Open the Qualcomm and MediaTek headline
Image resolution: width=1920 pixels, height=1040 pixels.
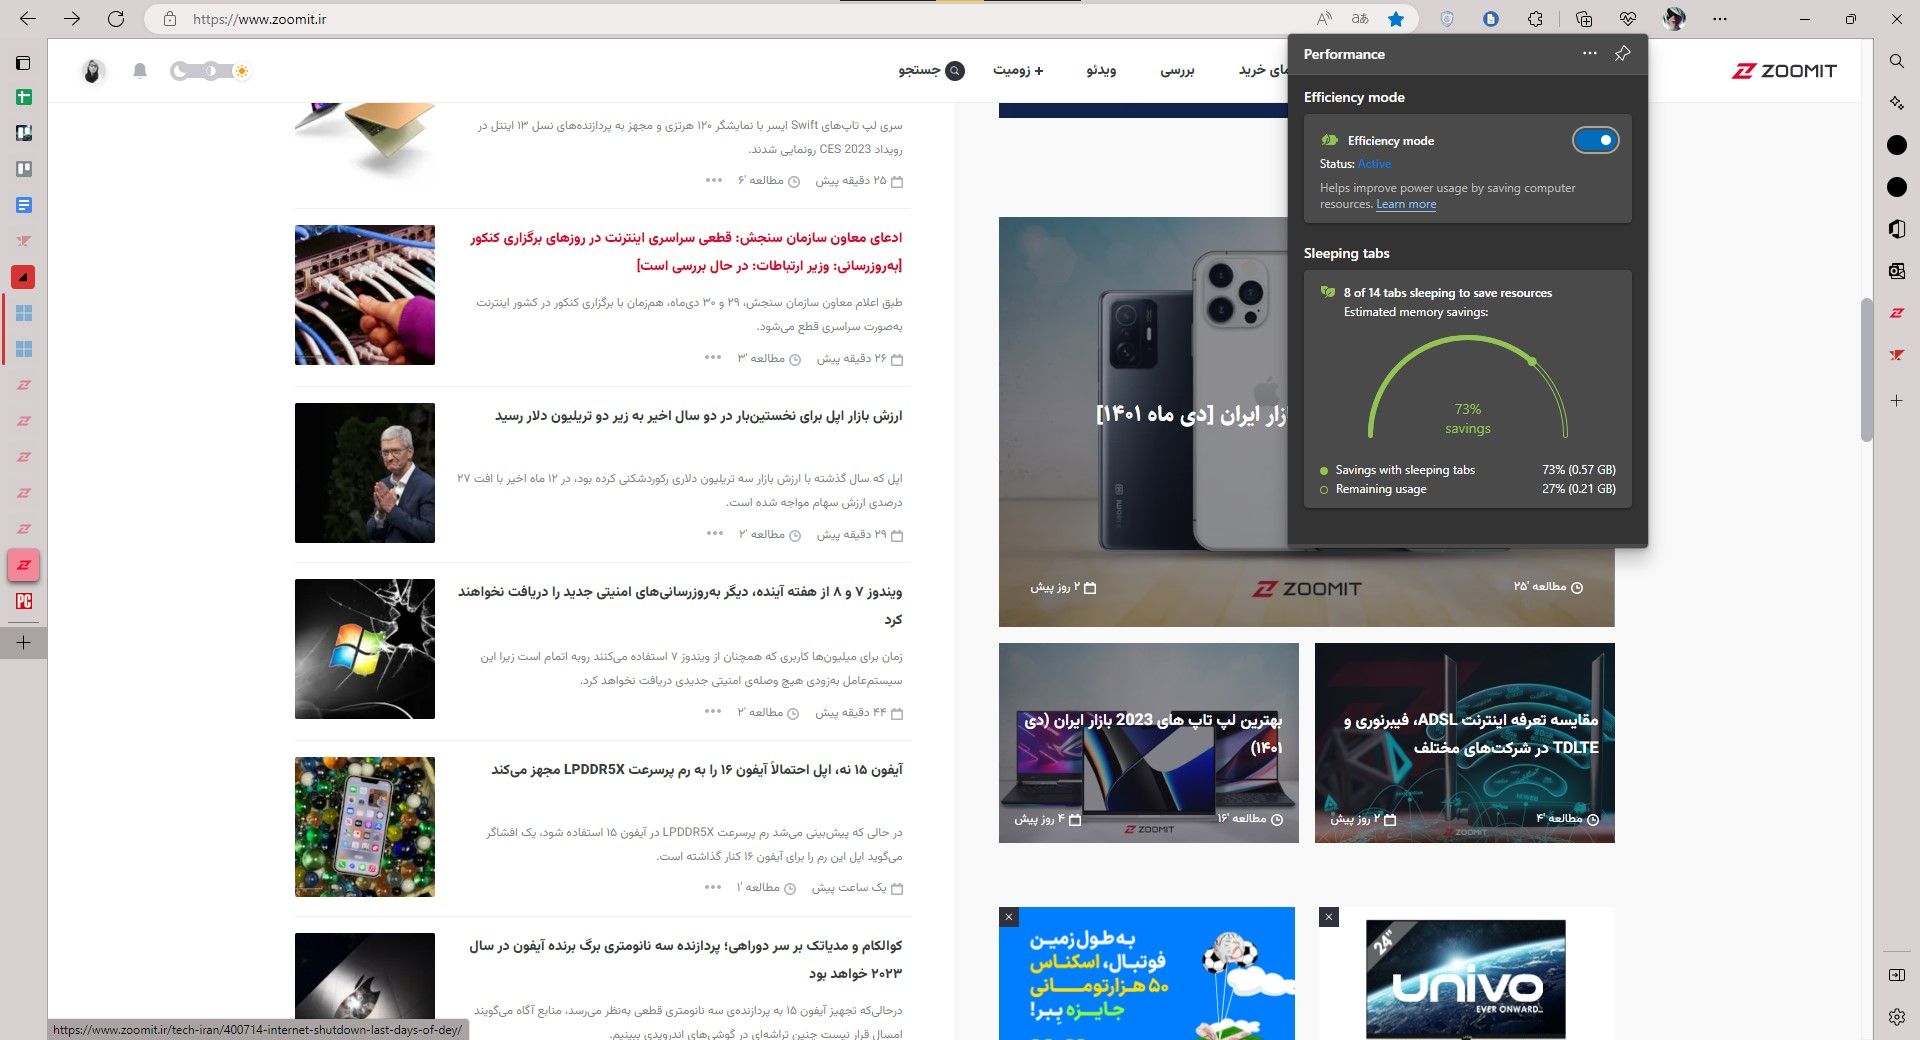[685, 959]
